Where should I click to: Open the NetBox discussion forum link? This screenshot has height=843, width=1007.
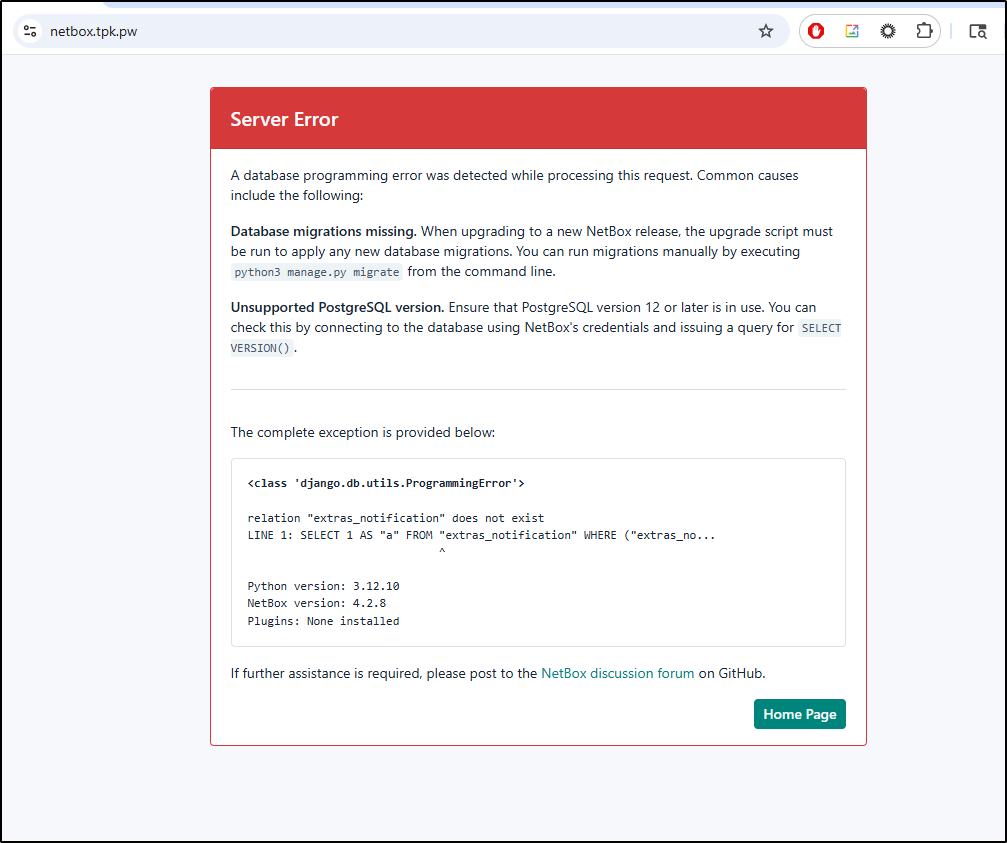pos(617,673)
